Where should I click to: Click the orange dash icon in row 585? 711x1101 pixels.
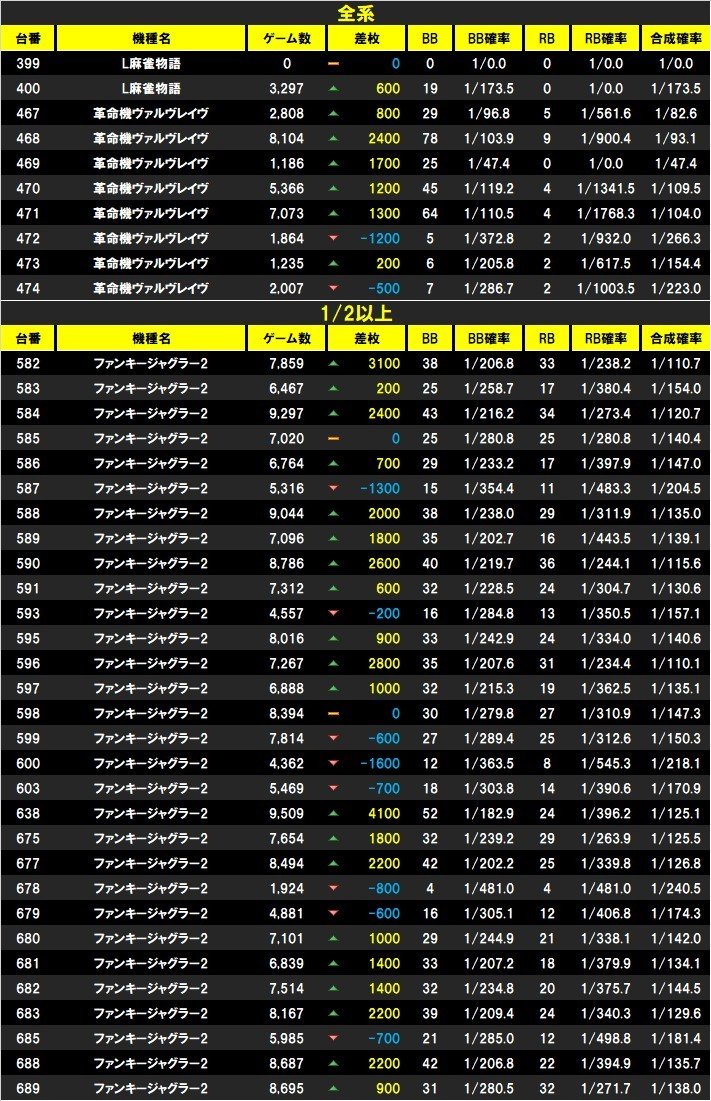[x=333, y=439]
